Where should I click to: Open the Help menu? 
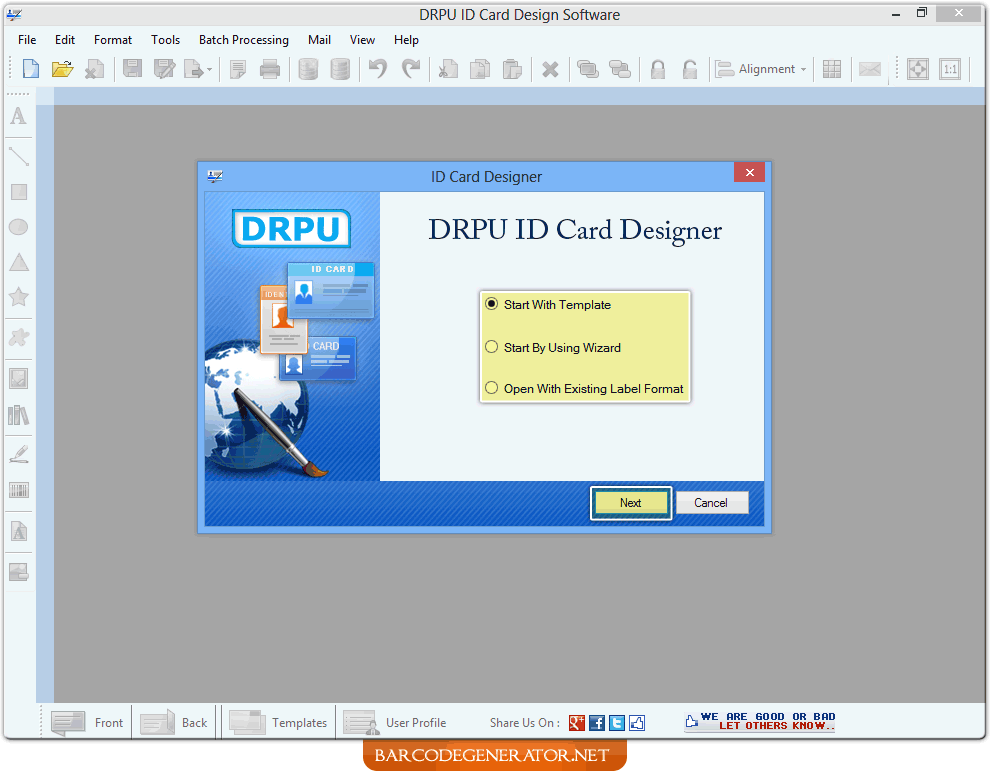[x=406, y=40]
